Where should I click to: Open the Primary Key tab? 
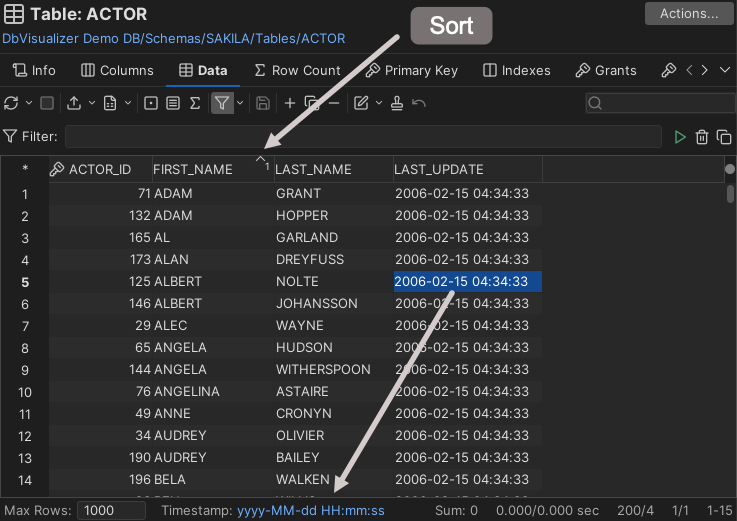pos(411,70)
